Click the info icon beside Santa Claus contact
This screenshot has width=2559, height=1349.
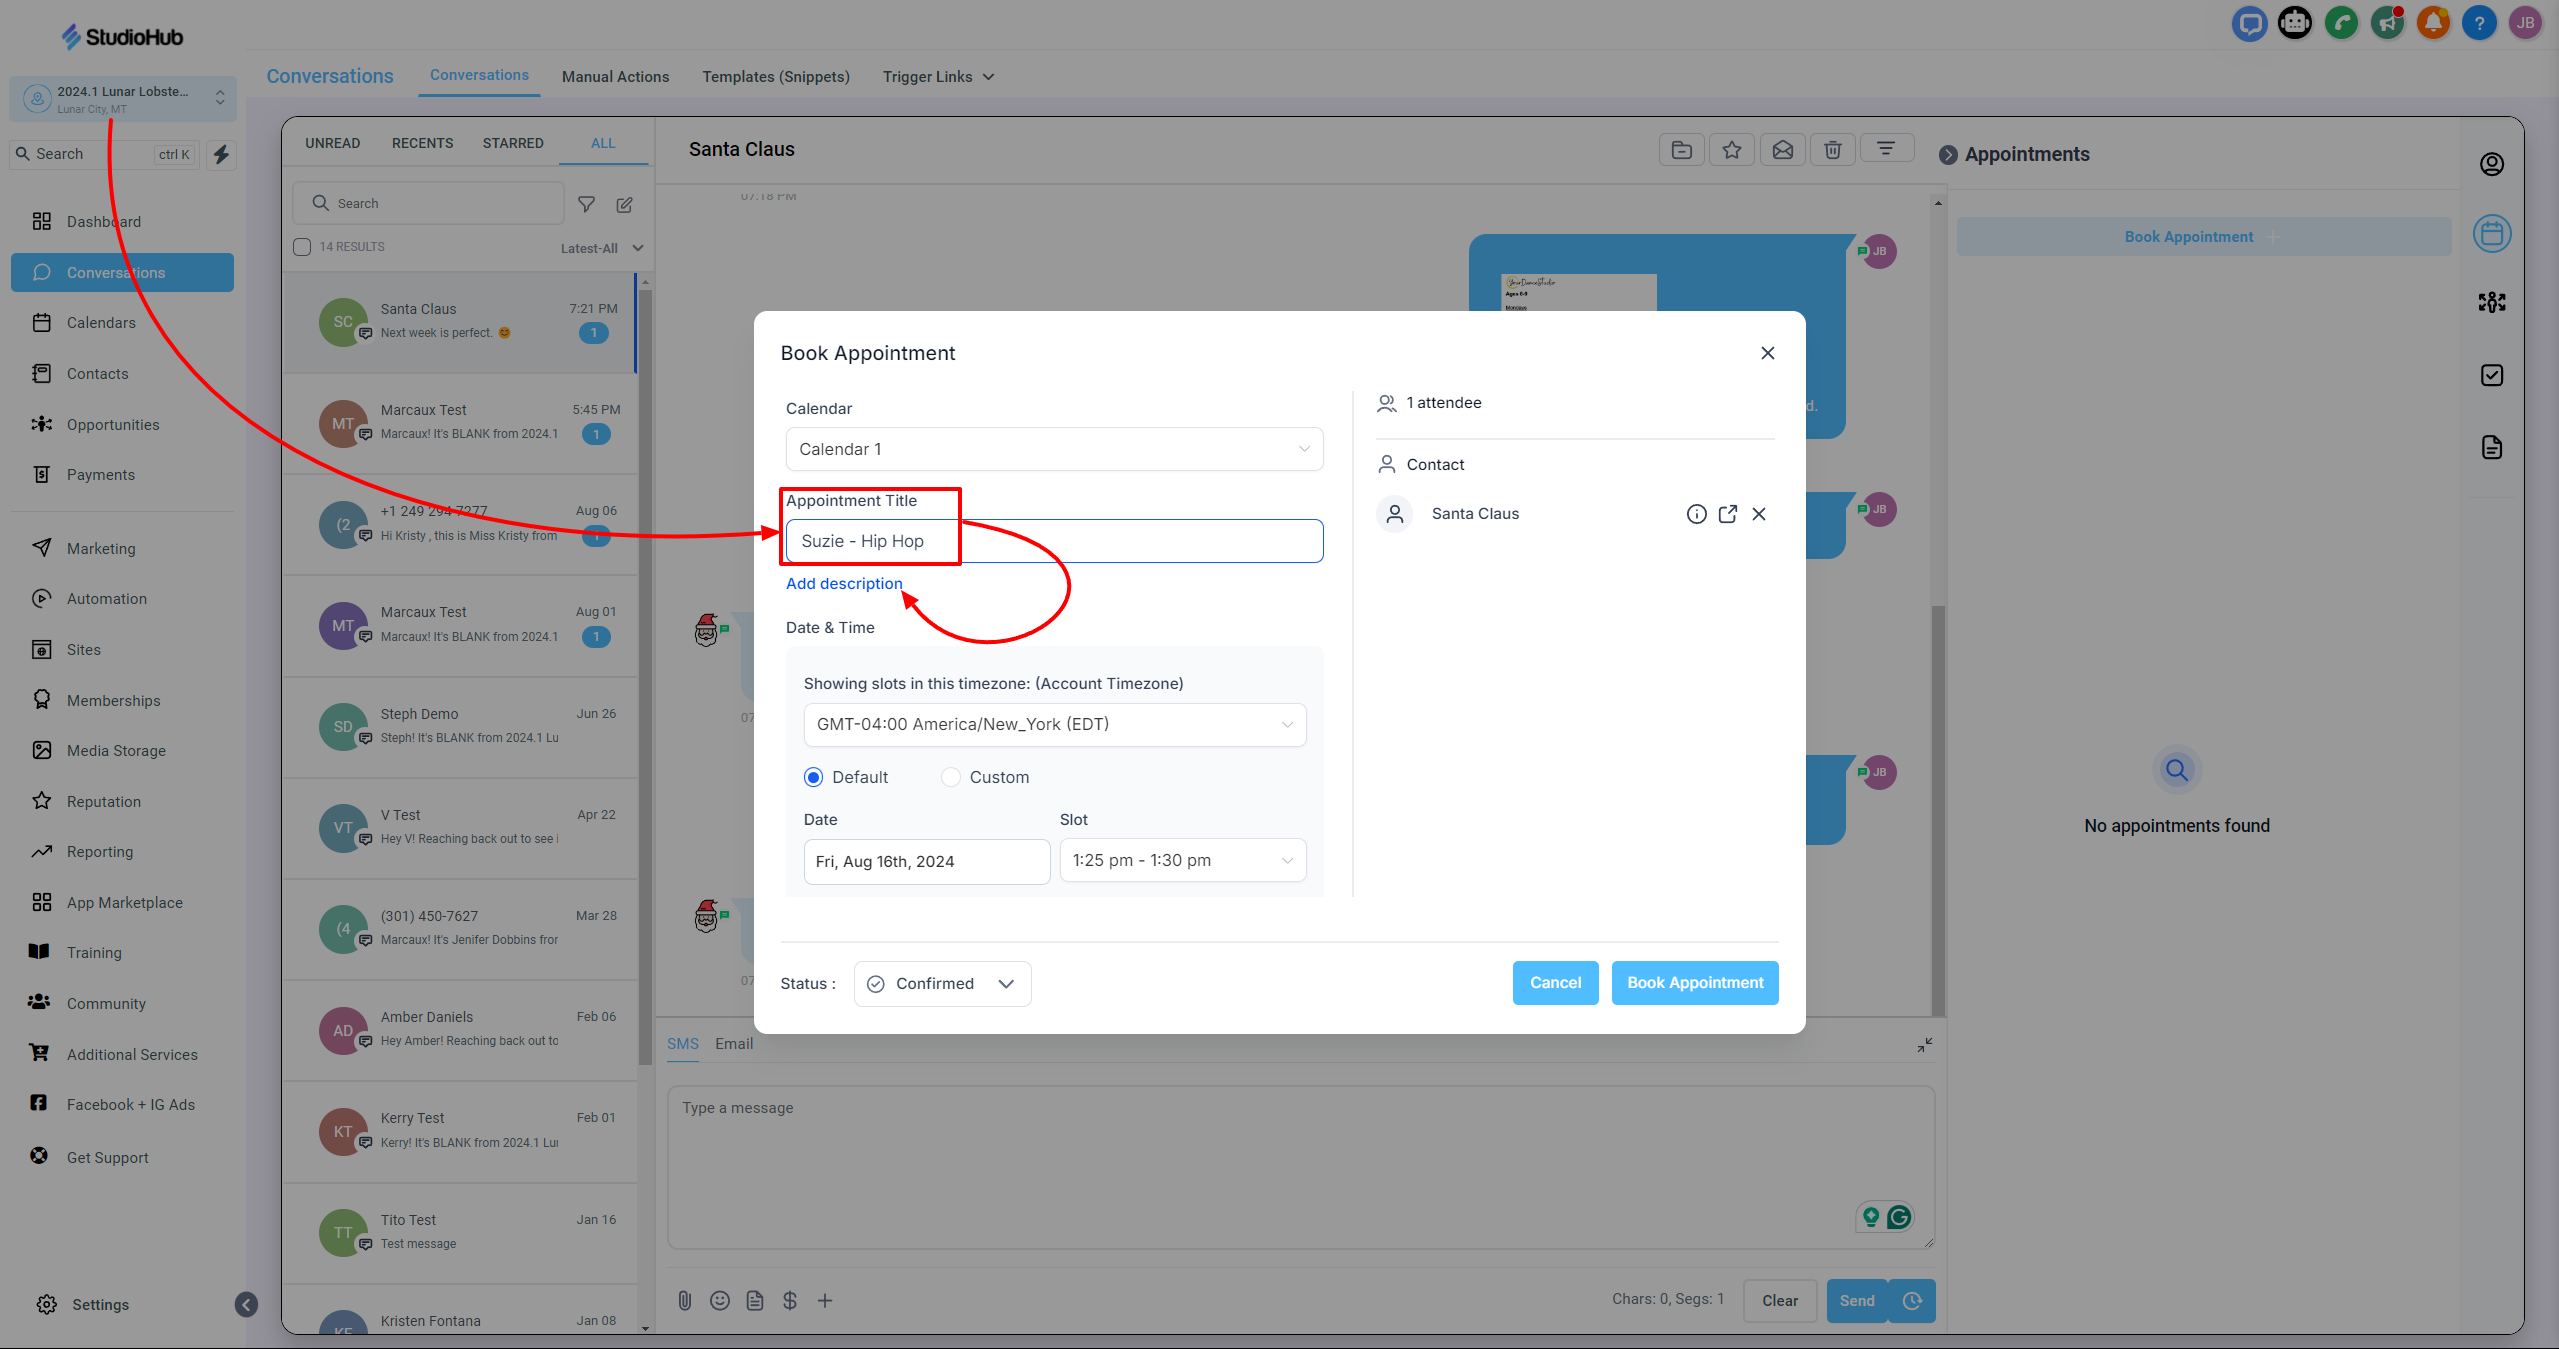[x=1696, y=514]
